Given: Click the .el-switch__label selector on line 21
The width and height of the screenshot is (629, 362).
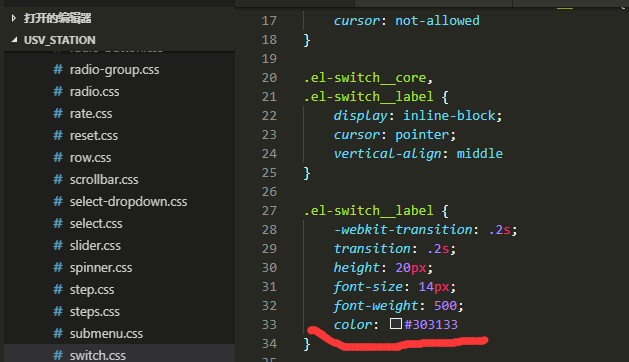Looking at the screenshot, I should coord(368,97).
